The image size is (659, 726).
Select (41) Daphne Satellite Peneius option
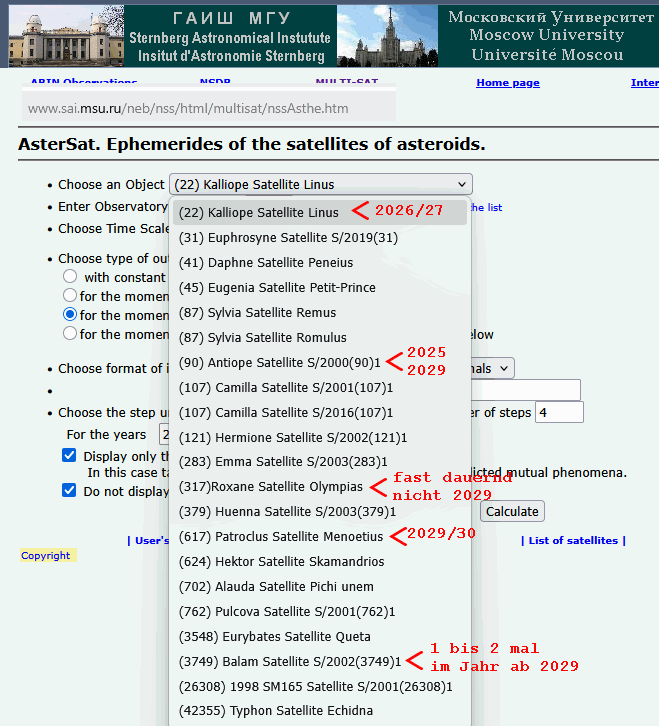pyautogui.click(x=265, y=263)
